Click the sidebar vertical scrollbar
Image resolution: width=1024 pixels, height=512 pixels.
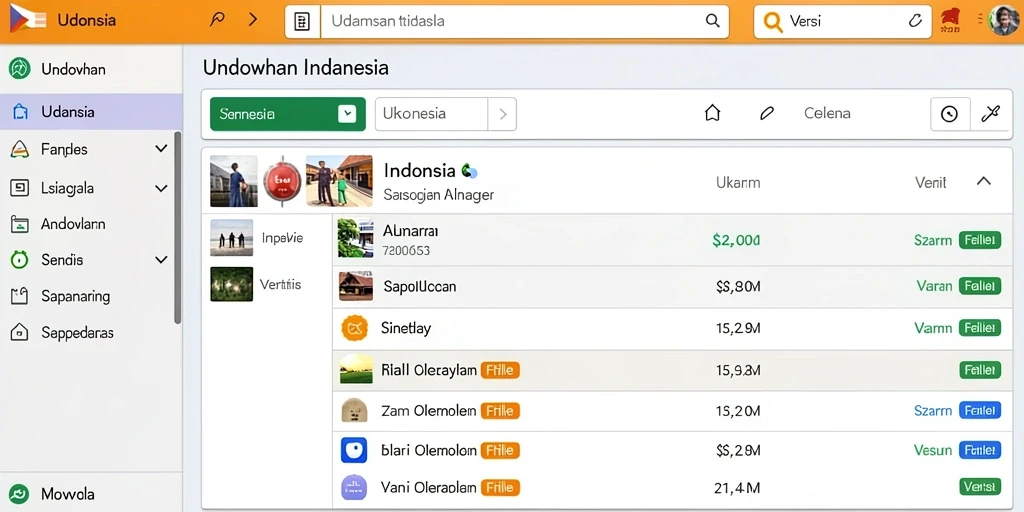tap(177, 227)
